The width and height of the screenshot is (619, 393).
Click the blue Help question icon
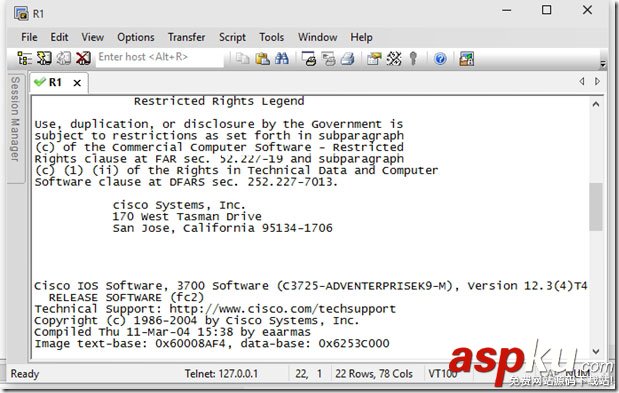tap(440, 59)
